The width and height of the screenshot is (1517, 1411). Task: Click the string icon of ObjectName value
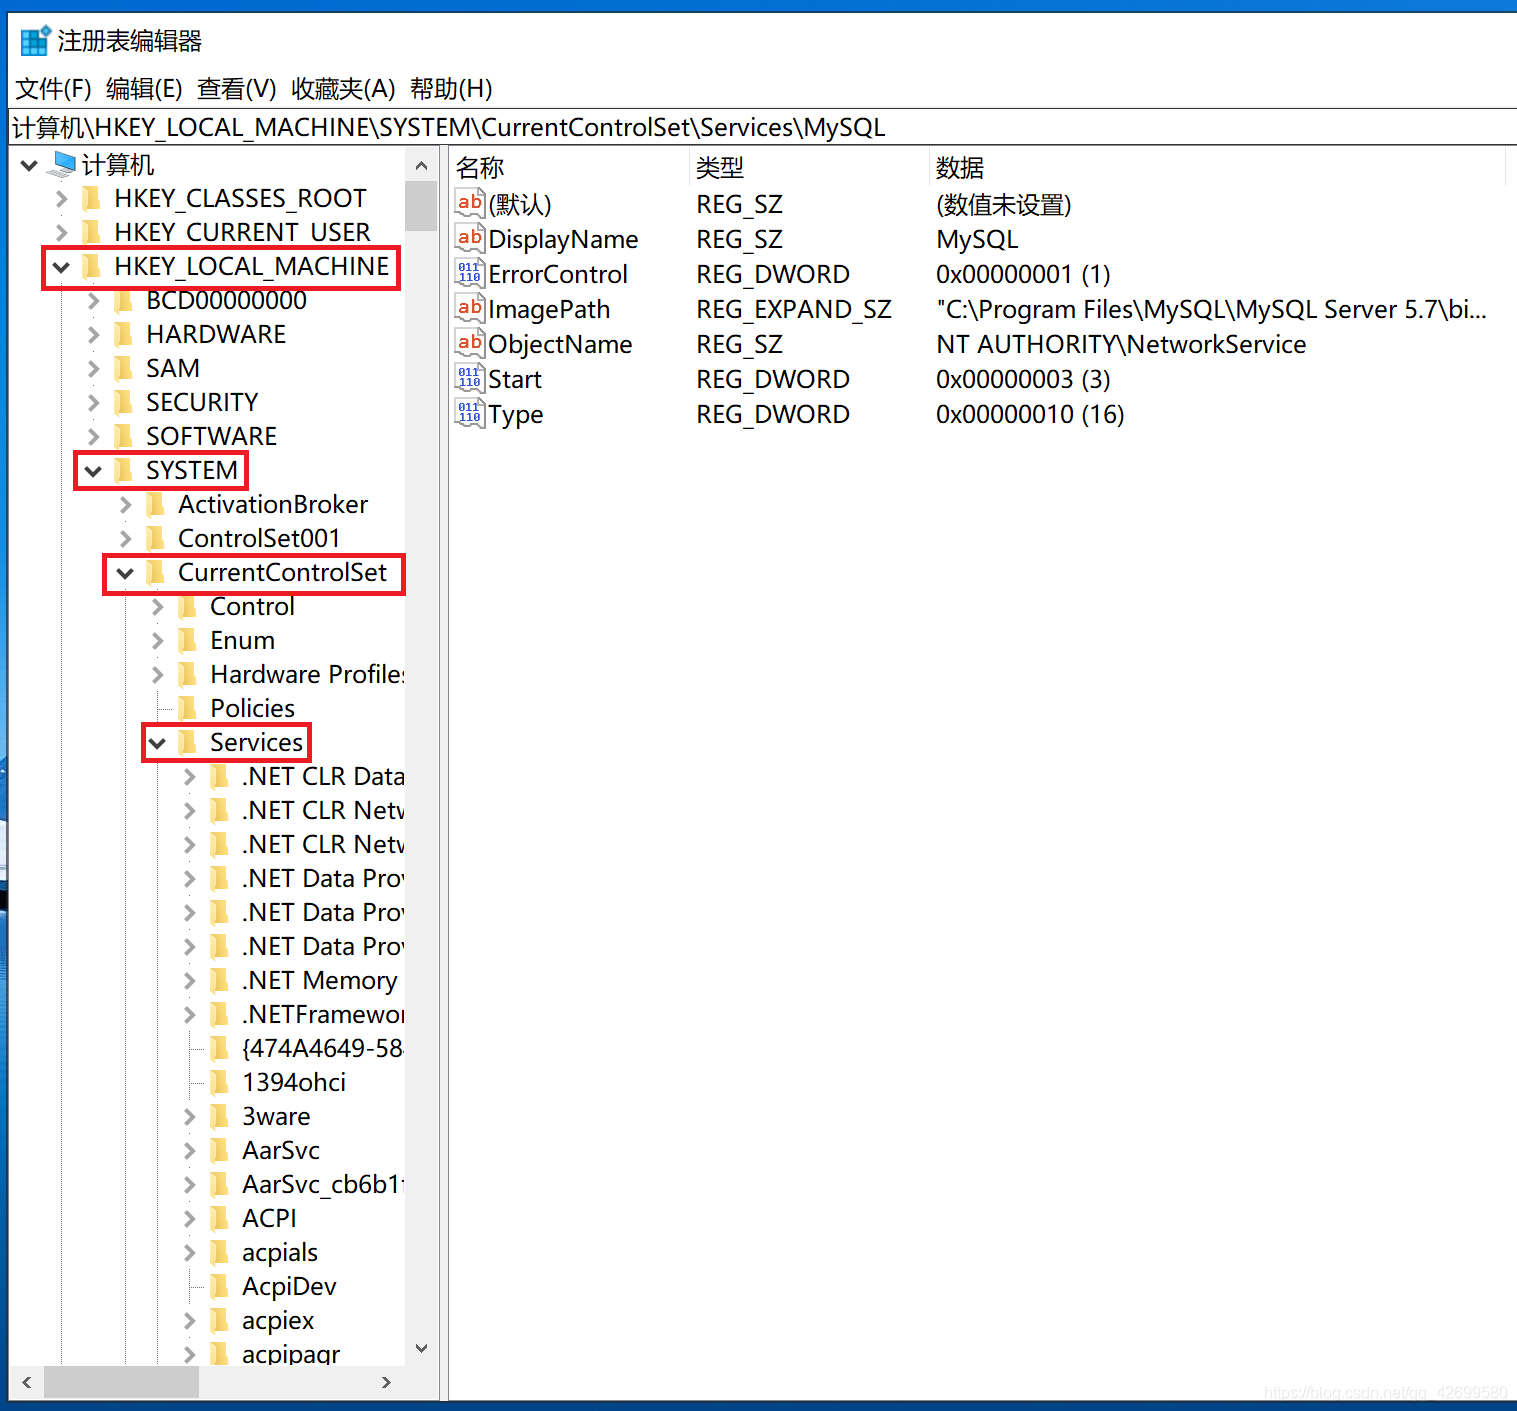(x=470, y=343)
